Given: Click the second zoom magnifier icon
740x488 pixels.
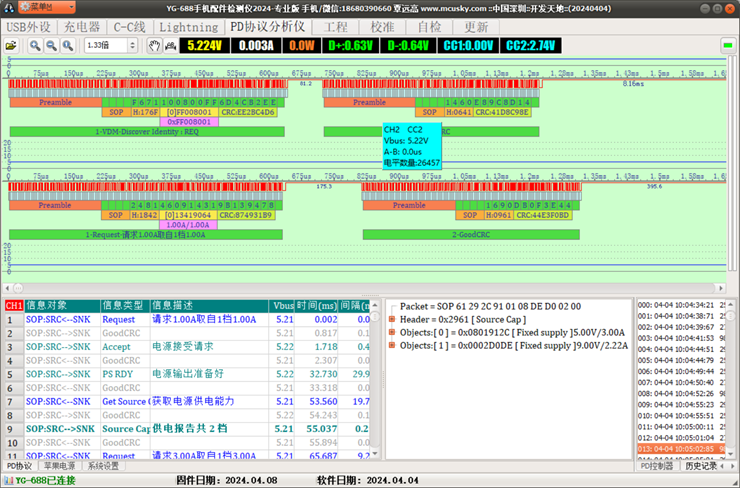Looking at the screenshot, I should click(50, 46).
